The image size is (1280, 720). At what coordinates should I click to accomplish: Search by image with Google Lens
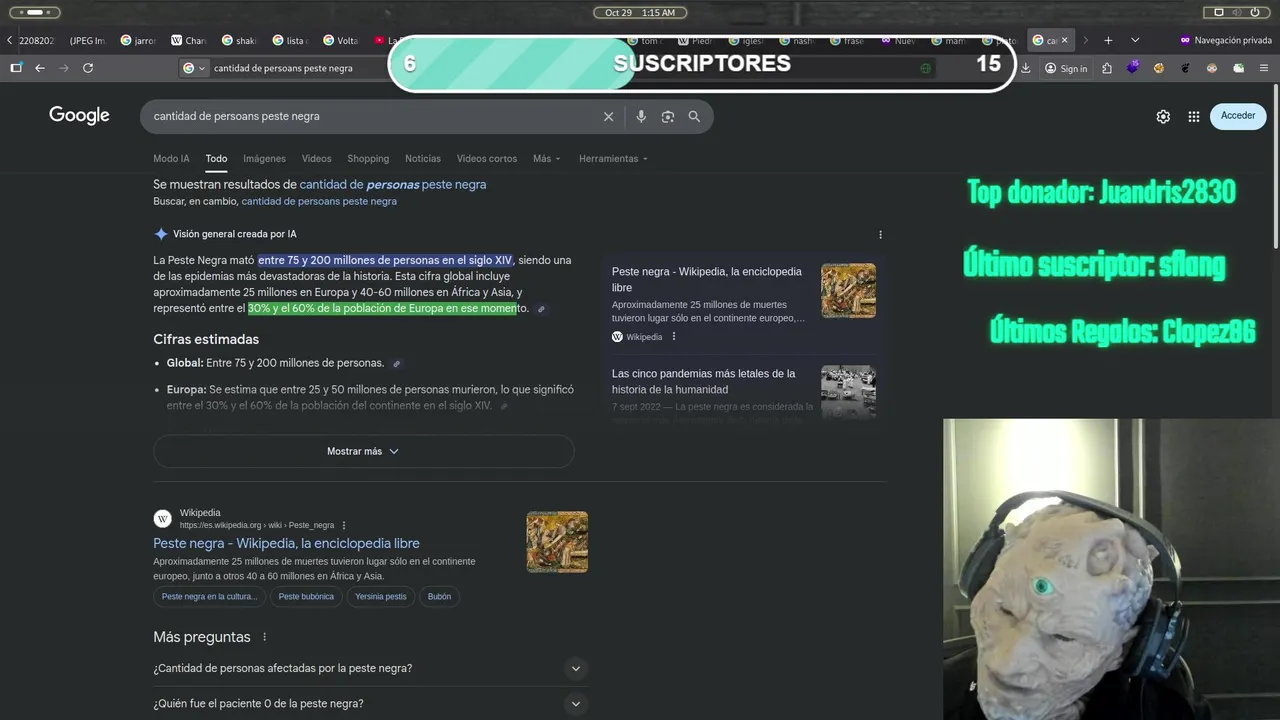pyautogui.click(x=668, y=116)
